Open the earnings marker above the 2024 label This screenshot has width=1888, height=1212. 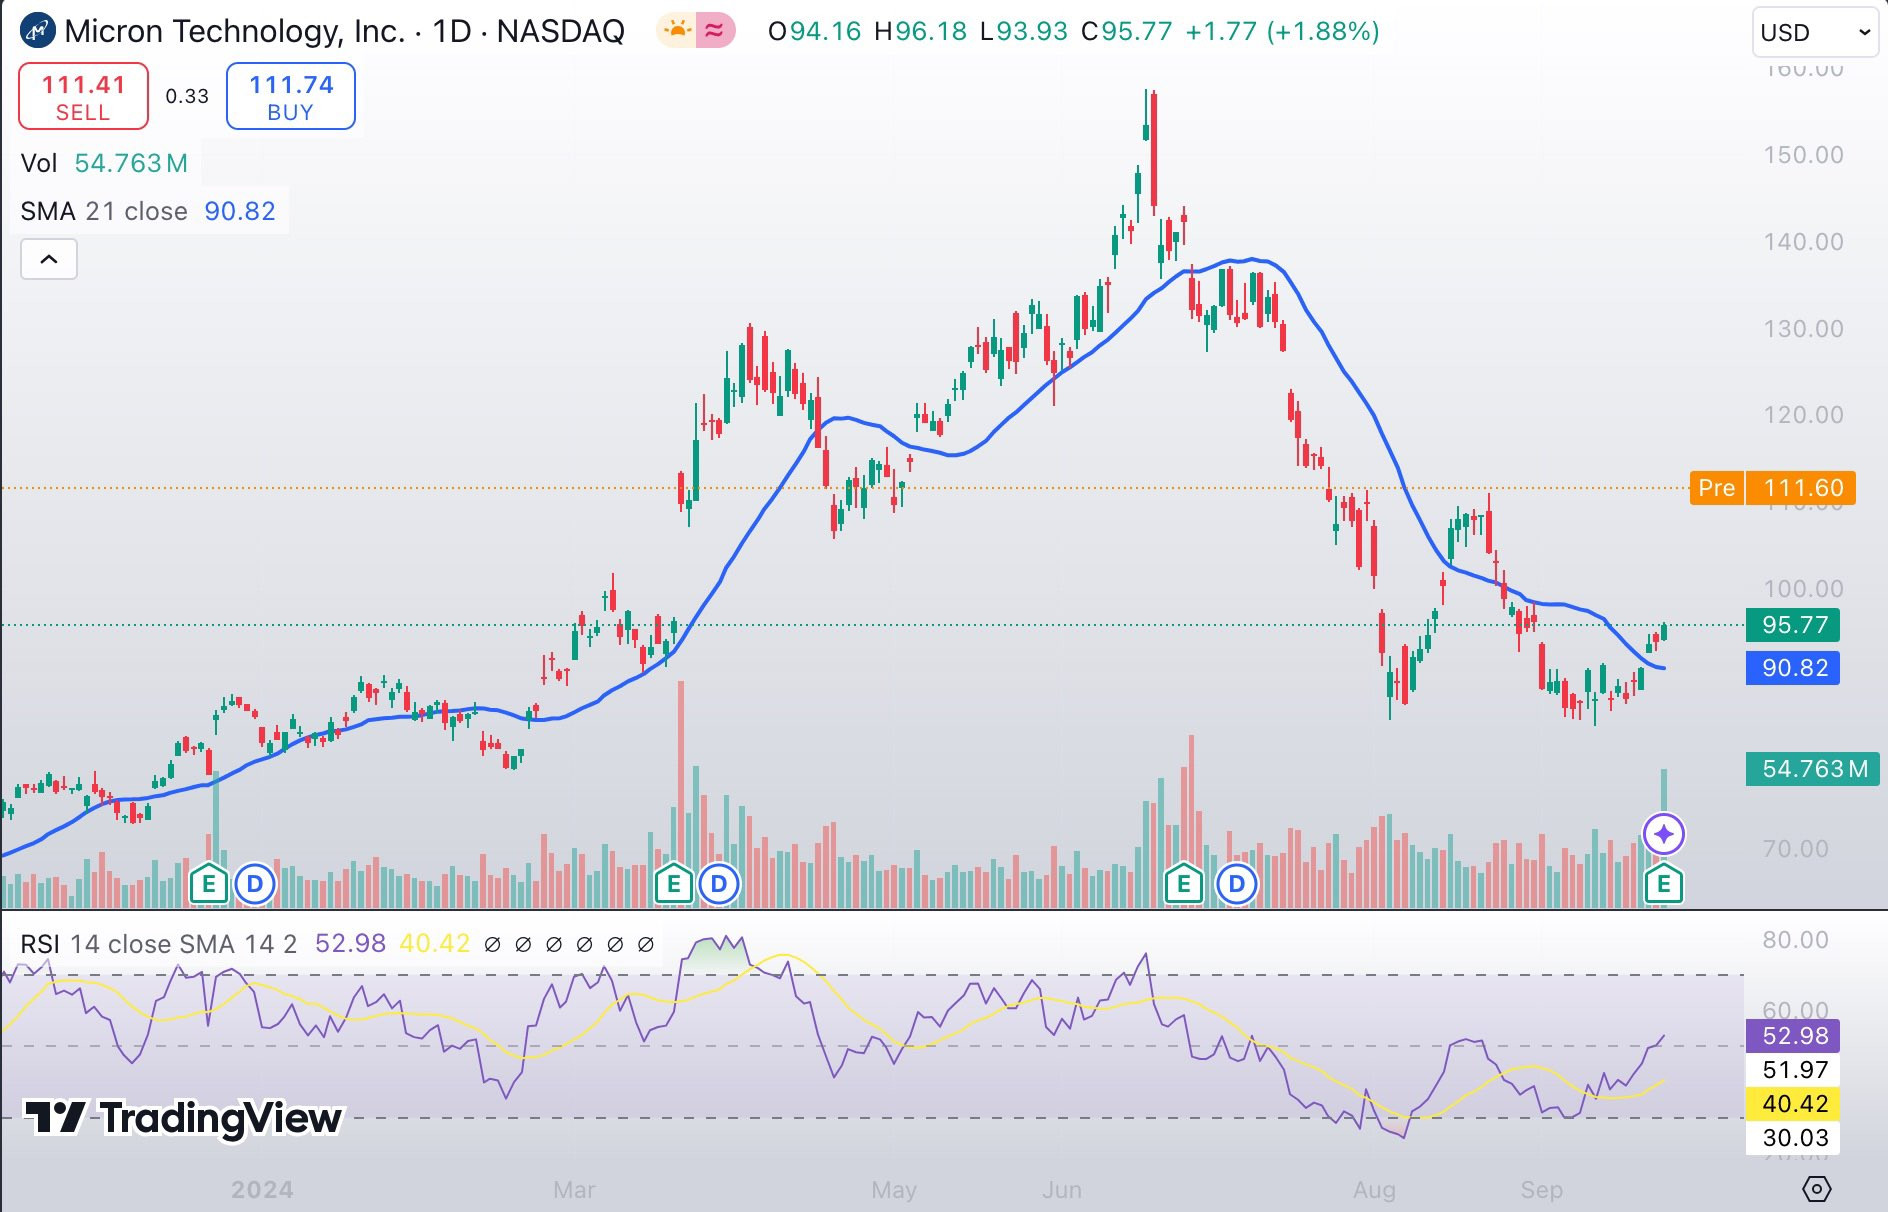(x=209, y=884)
